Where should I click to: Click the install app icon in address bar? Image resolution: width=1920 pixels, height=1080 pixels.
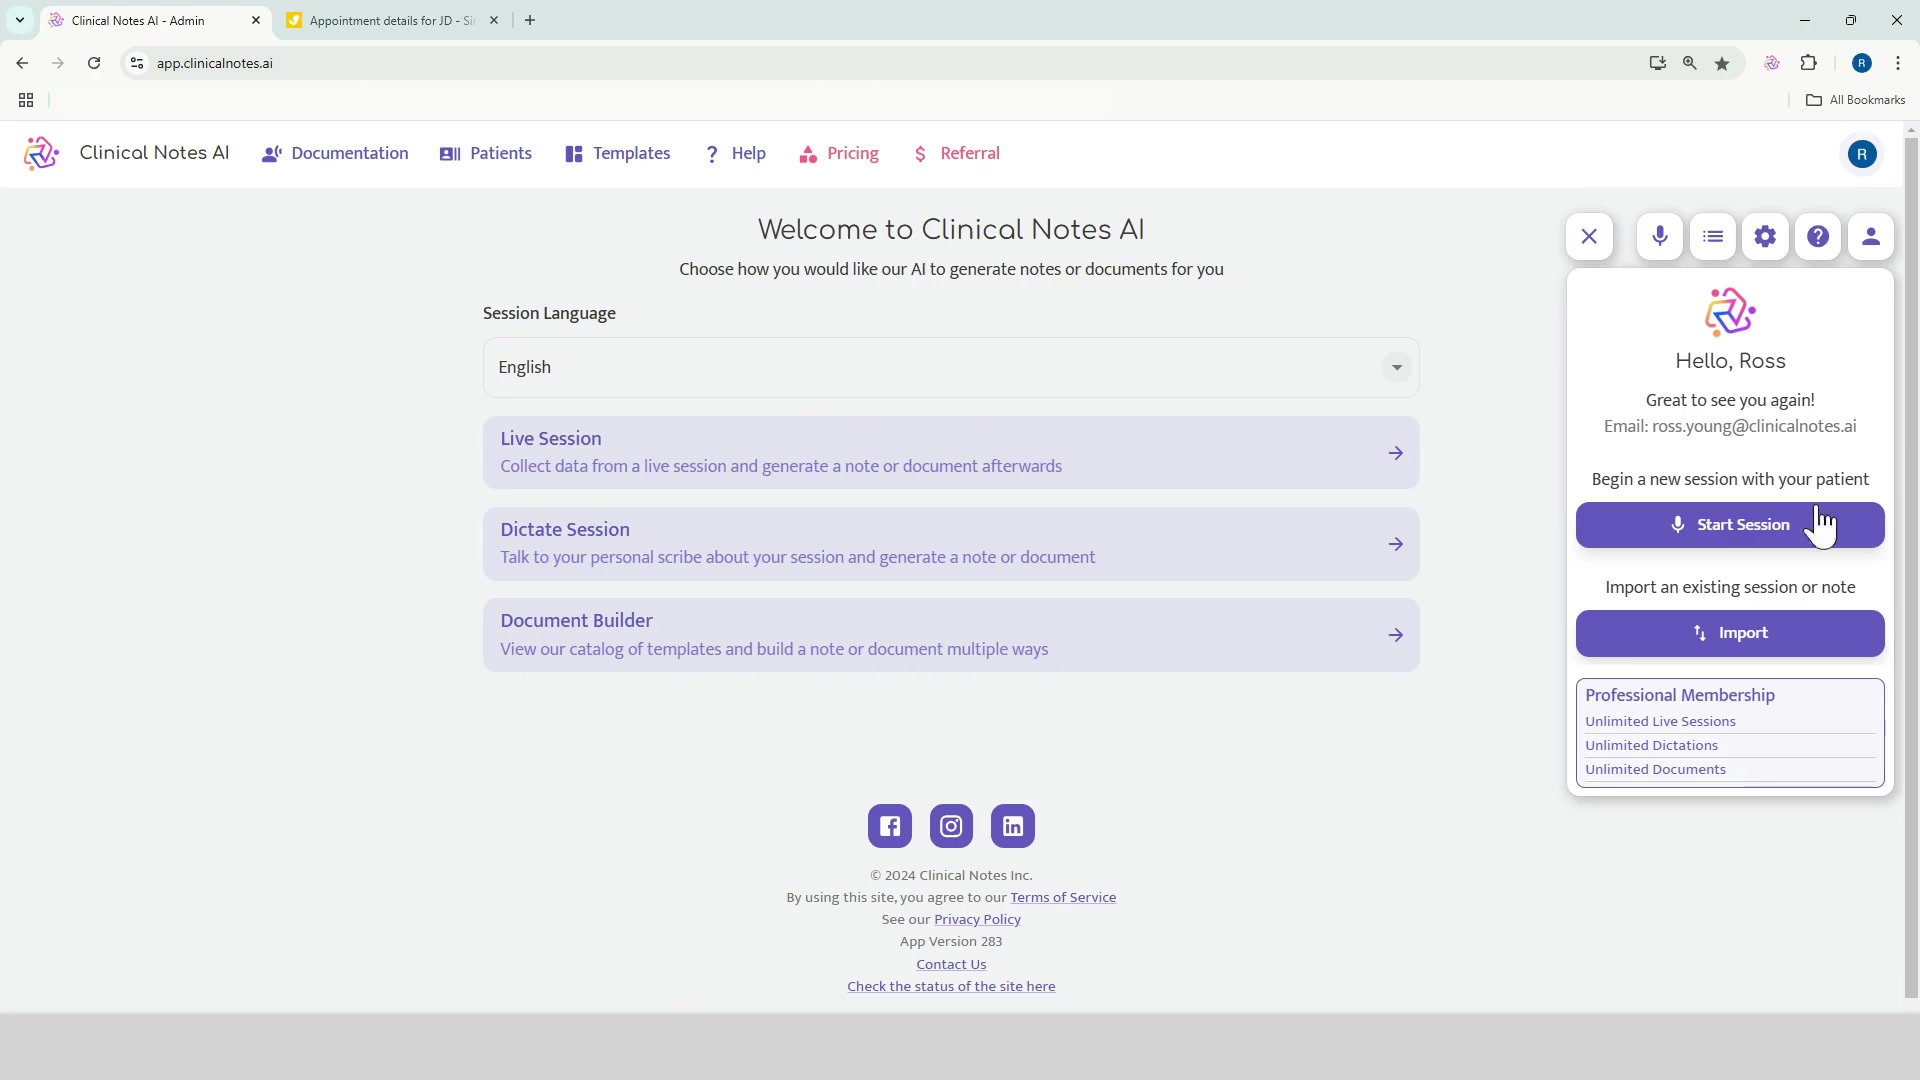(1658, 63)
